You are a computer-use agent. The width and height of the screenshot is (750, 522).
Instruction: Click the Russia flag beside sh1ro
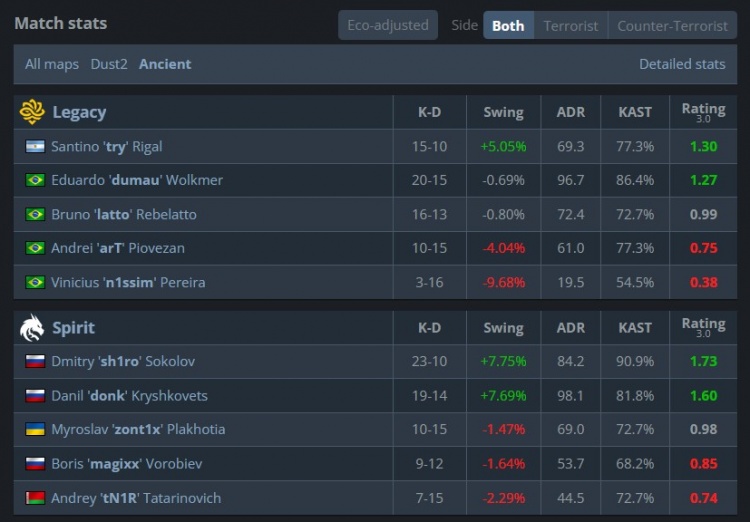point(35,361)
